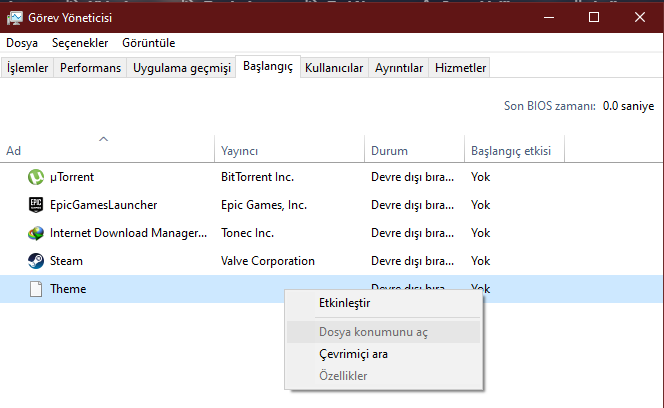664x408 pixels.
Task: Click the blank file icon next to Theme
Action: click(x=36, y=289)
